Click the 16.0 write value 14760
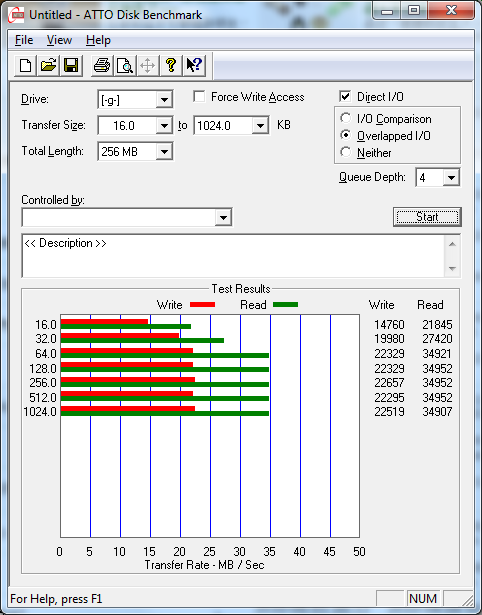This screenshot has width=482, height=615. click(x=389, y=325)
